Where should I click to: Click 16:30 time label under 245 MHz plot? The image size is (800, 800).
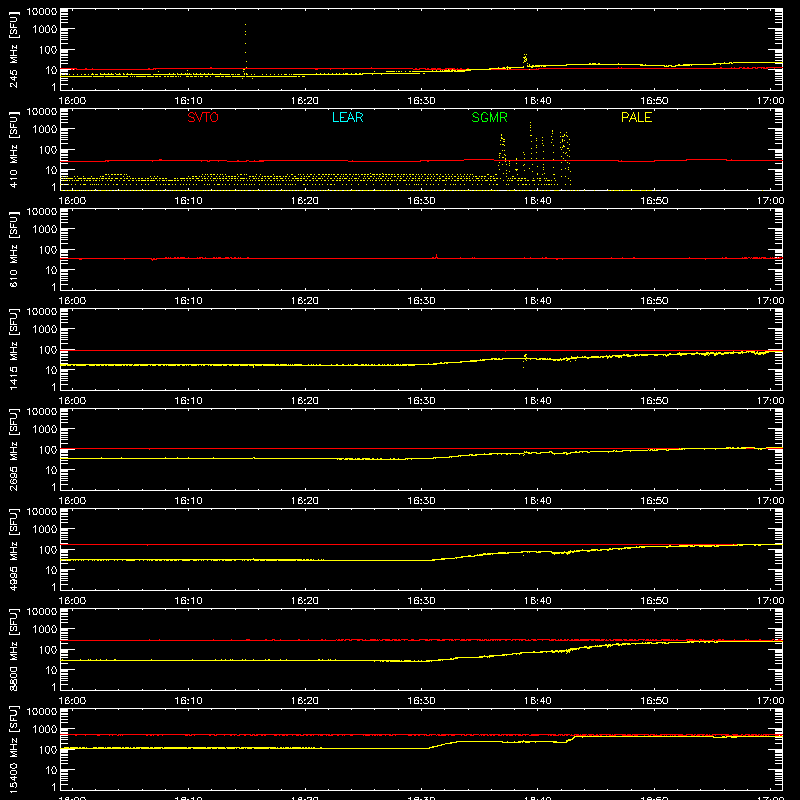click(421, 101)
